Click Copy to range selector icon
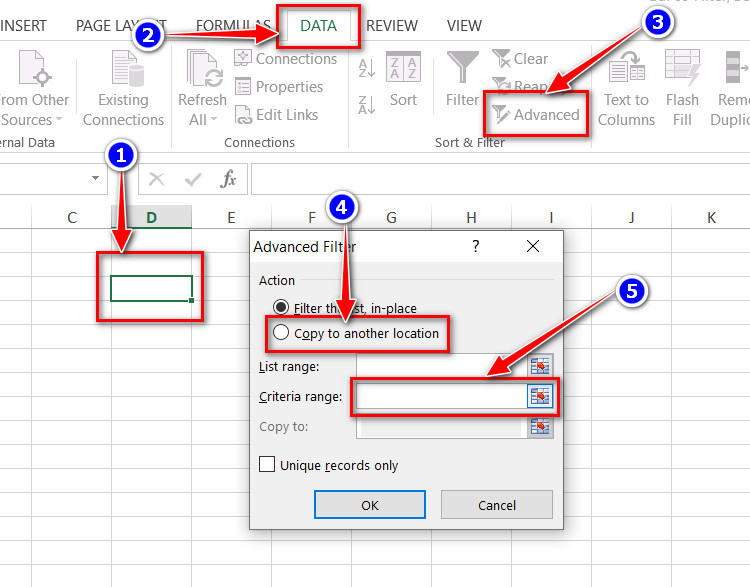750x587 pixels. point(540,426)
